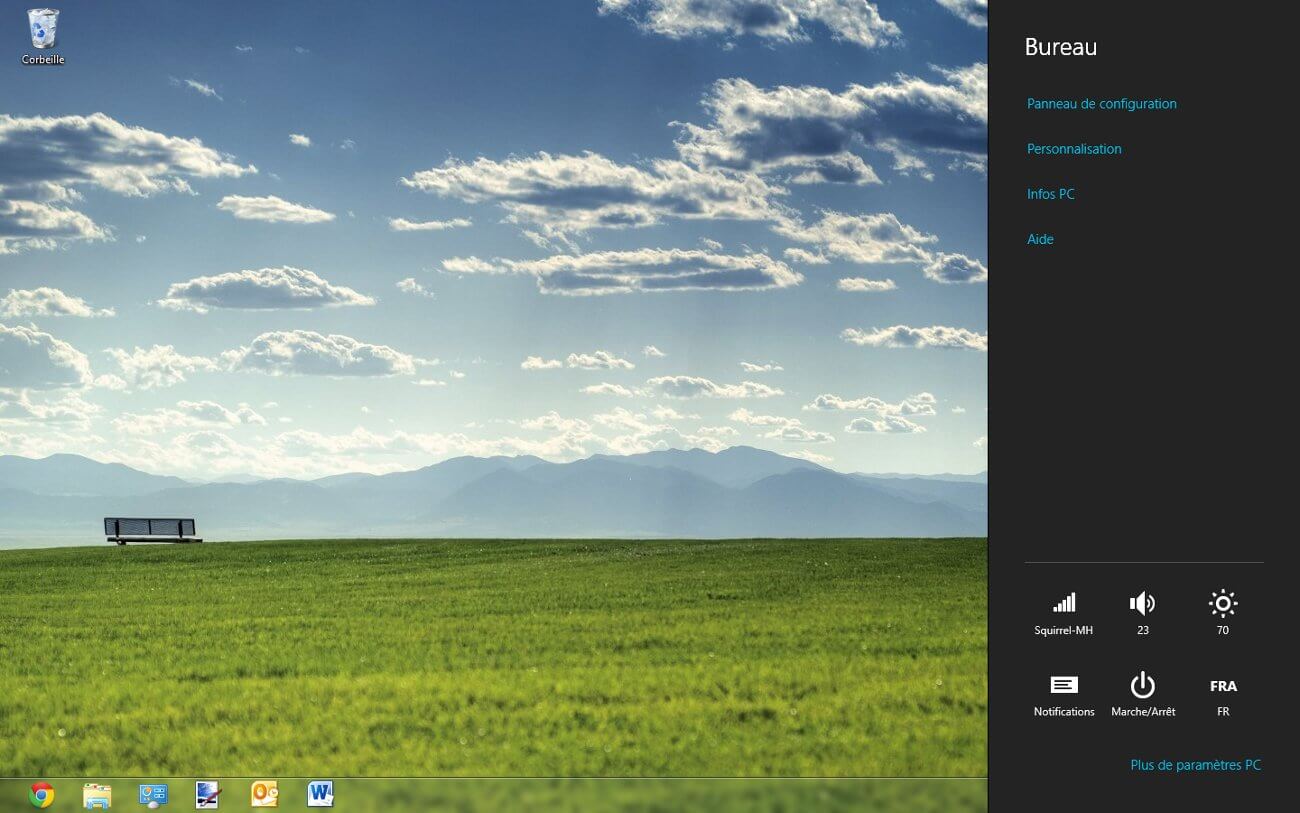Click the picture-with-pen taskbar icon

[x=208, y=795]
